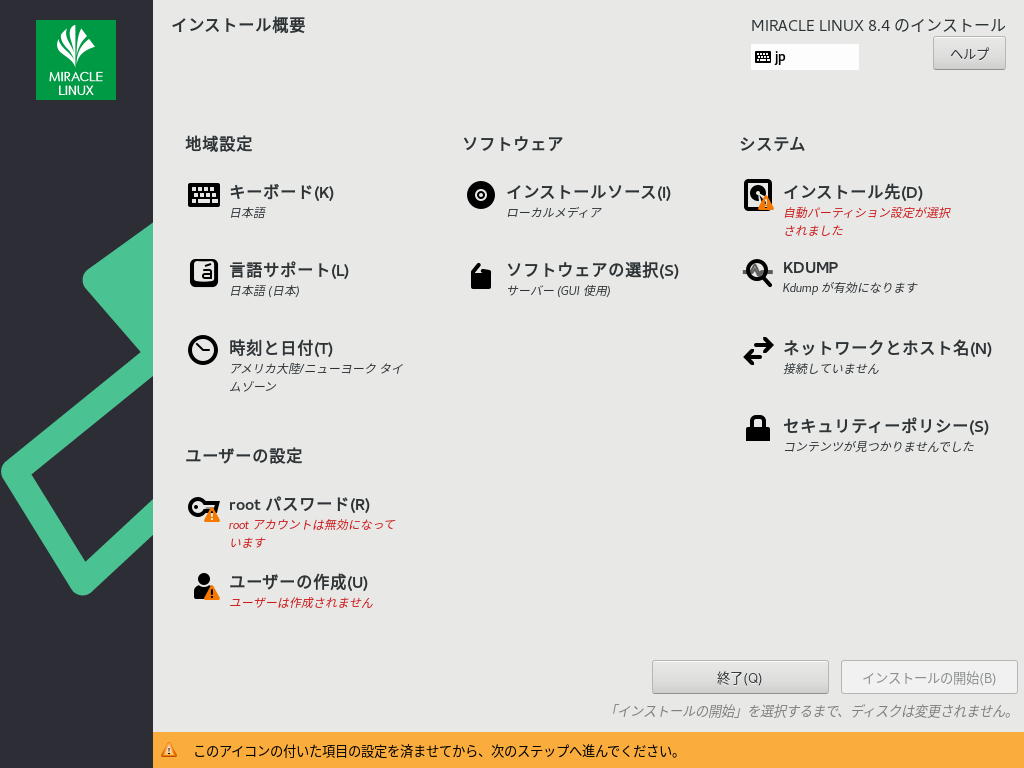Screen dimensions: 1024x768
Task: Click the network arrows icon
Action: [x=758, y=351]
